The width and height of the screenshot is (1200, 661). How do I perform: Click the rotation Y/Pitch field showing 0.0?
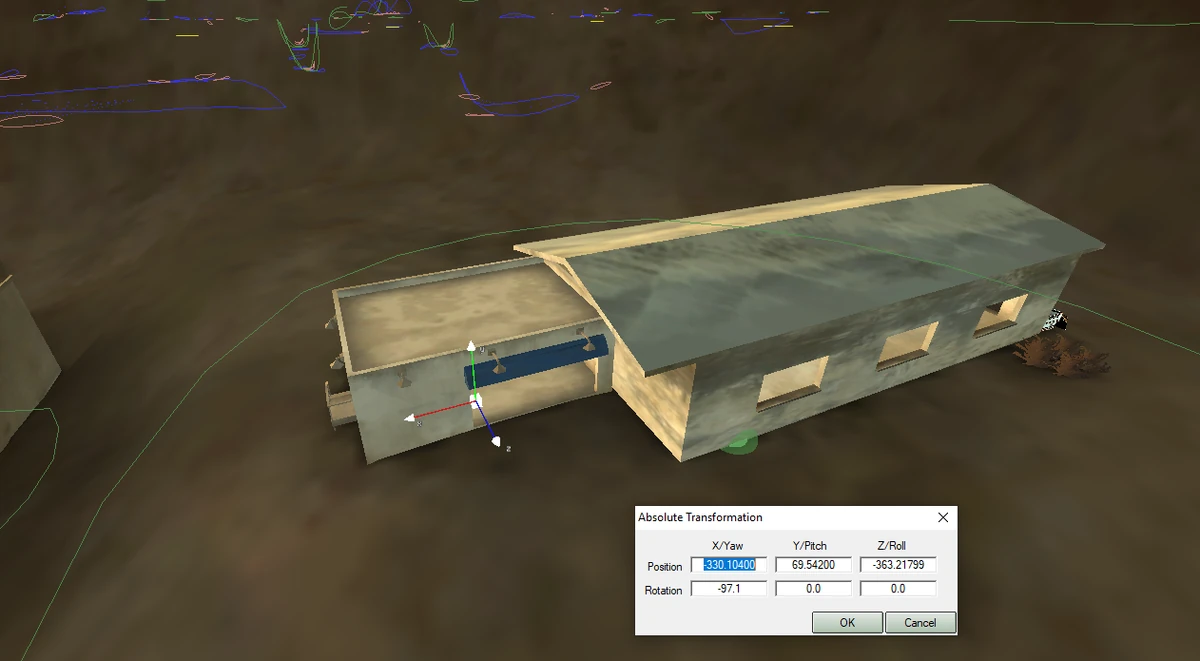point(813,588)
